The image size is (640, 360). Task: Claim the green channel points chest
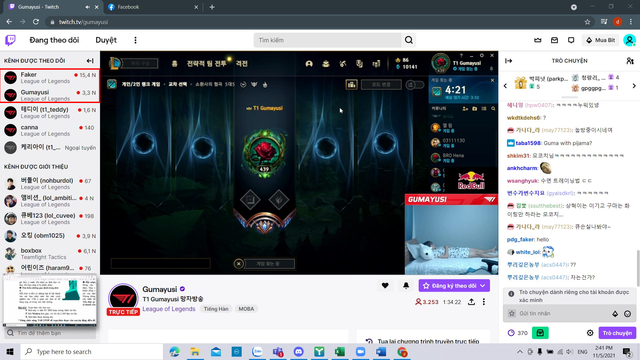tap(540, 333)
